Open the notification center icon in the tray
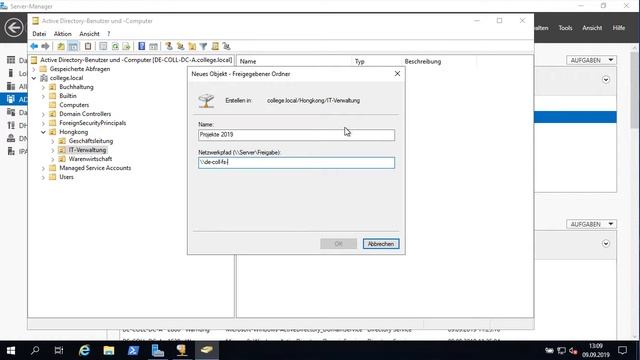The height and width of the screenshot is (360, 640). pos(622,350)
